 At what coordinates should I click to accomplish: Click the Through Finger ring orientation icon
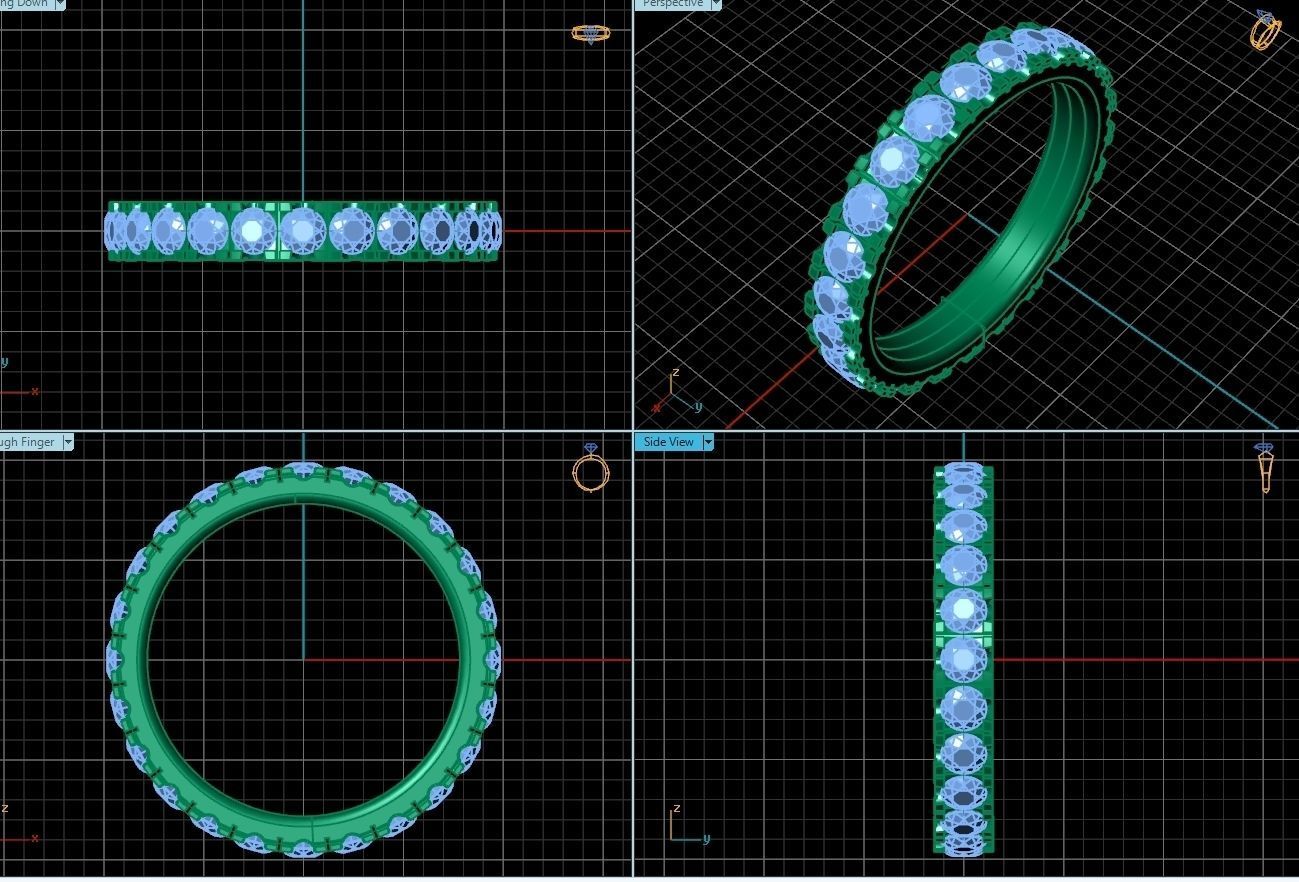[x=590, y=468]
